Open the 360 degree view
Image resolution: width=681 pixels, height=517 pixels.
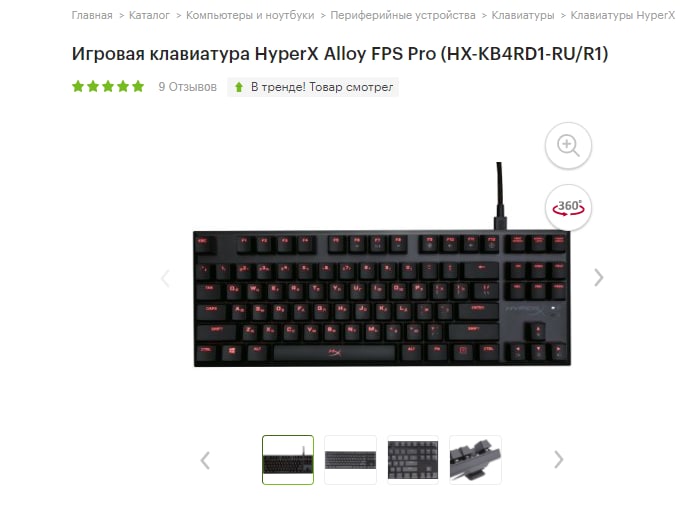(568, 207)
